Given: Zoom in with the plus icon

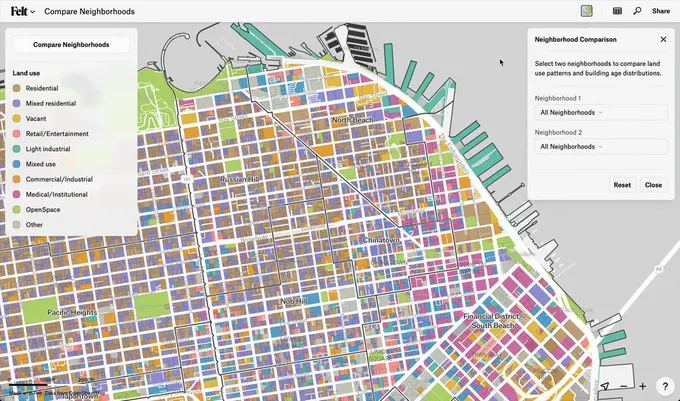Looking at the screenshot, I should pos(642,386).
